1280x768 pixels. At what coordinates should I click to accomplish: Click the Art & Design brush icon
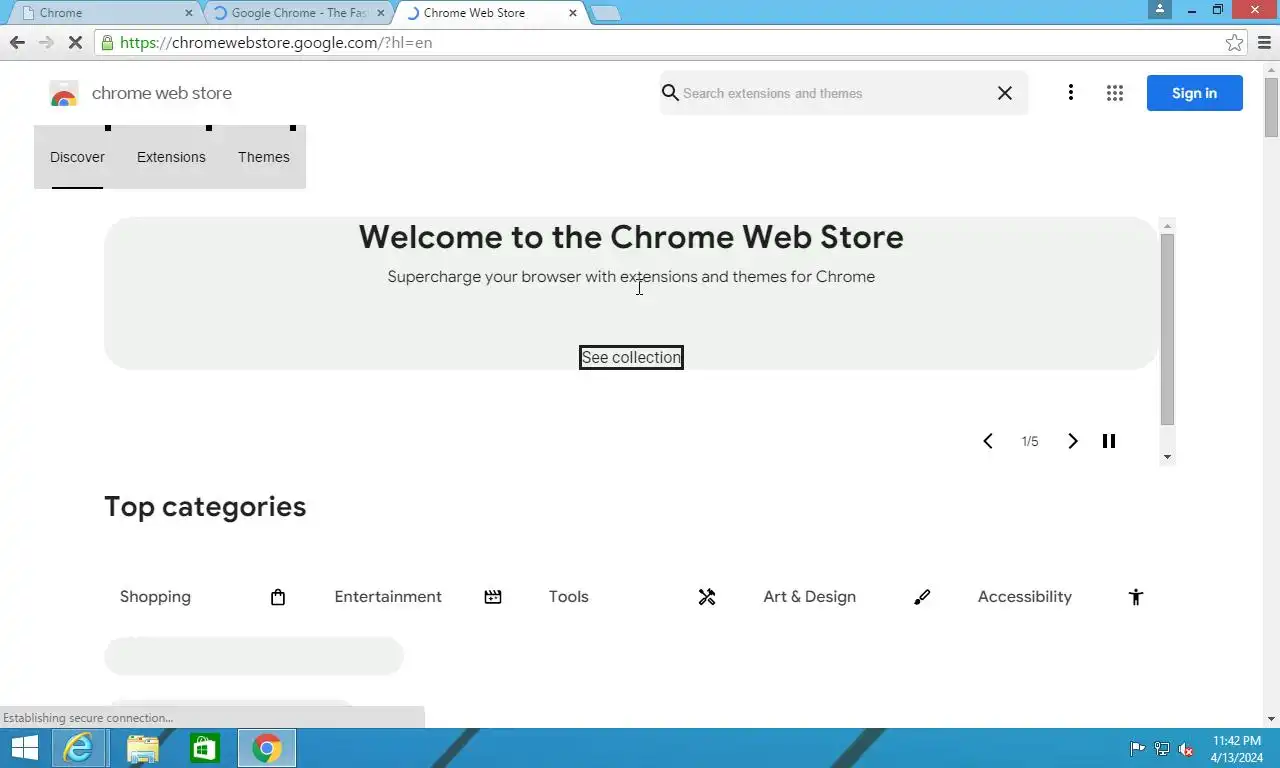922,597
